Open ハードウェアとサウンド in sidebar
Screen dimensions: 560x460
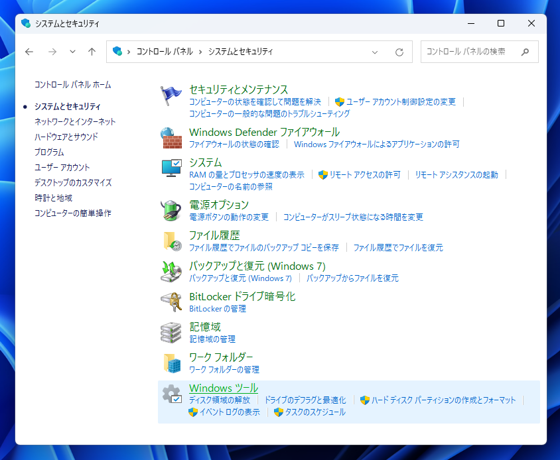coord(66,137)
